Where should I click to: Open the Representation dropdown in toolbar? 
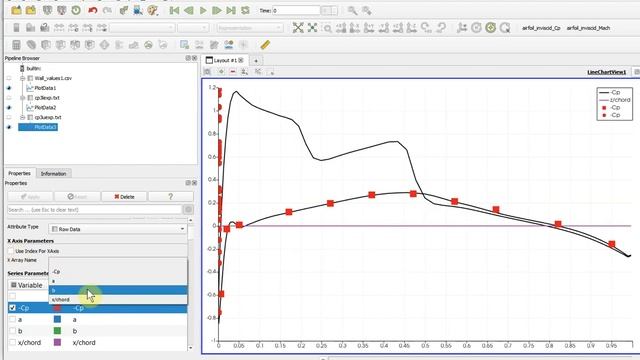pos(249,28)
